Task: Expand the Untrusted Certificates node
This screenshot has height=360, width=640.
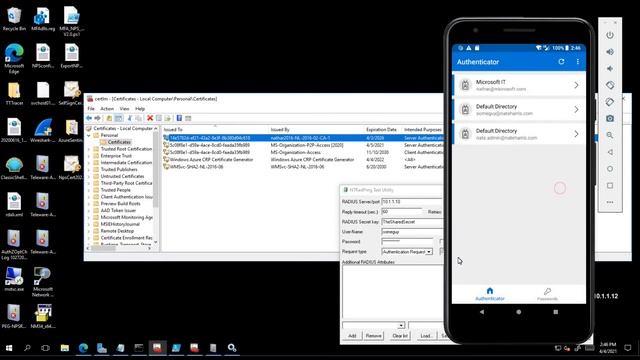Action: [x=89, y=176]
